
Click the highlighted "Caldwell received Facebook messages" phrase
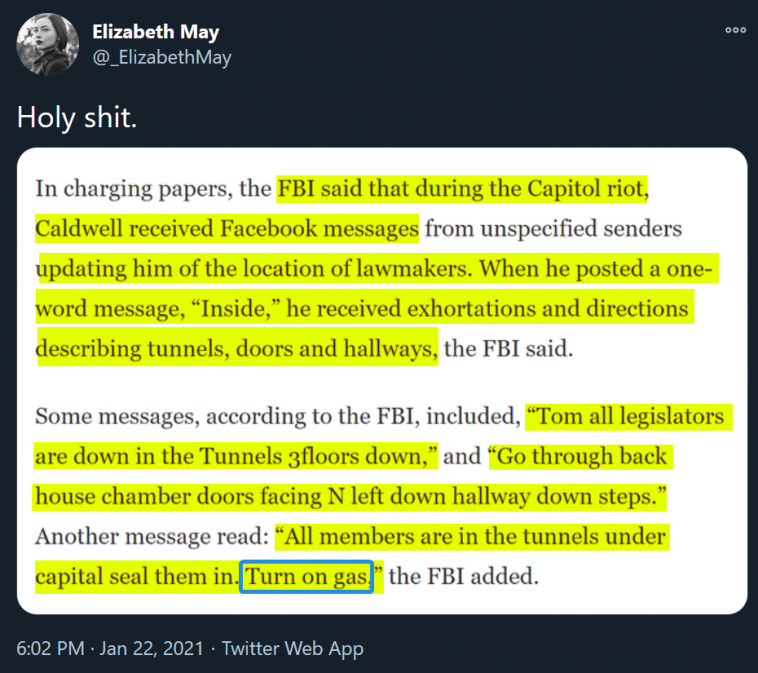227,228
